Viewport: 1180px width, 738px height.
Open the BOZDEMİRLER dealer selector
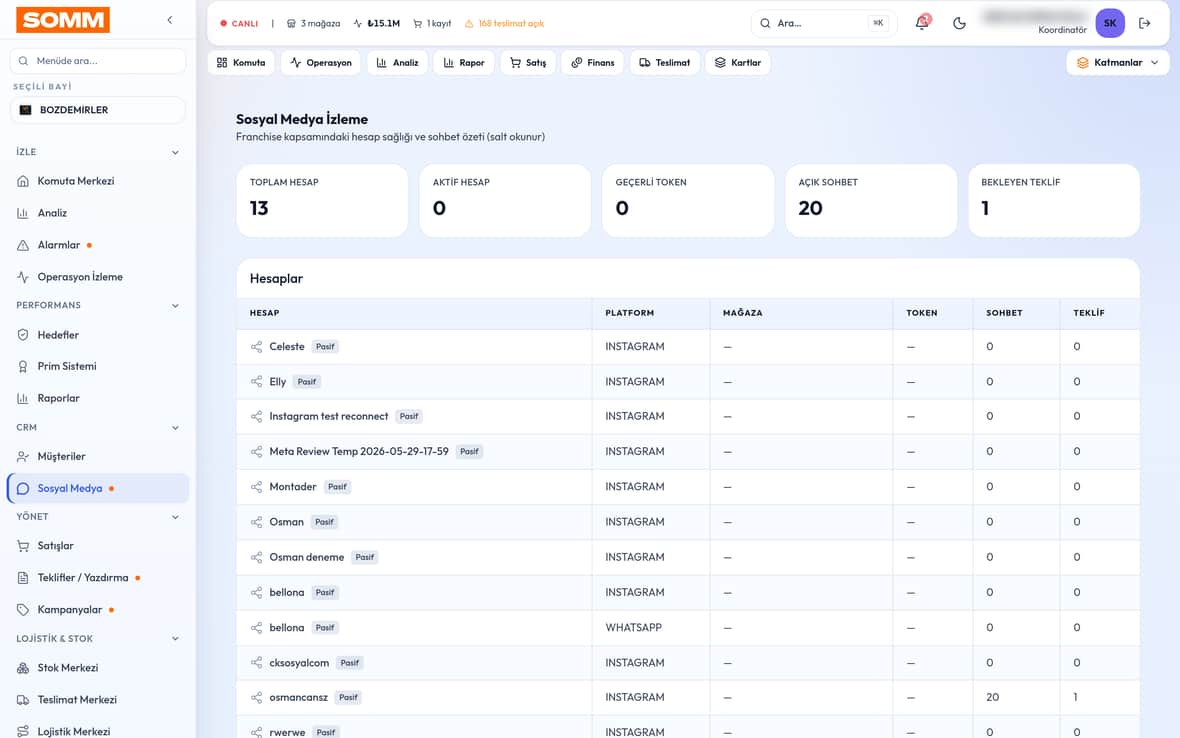point(98,110)
